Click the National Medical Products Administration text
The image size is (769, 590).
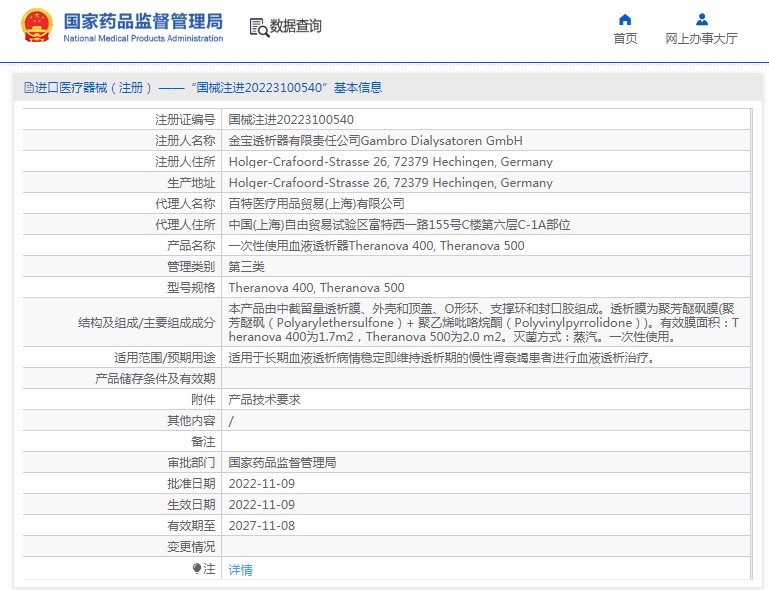click(143, 38)
